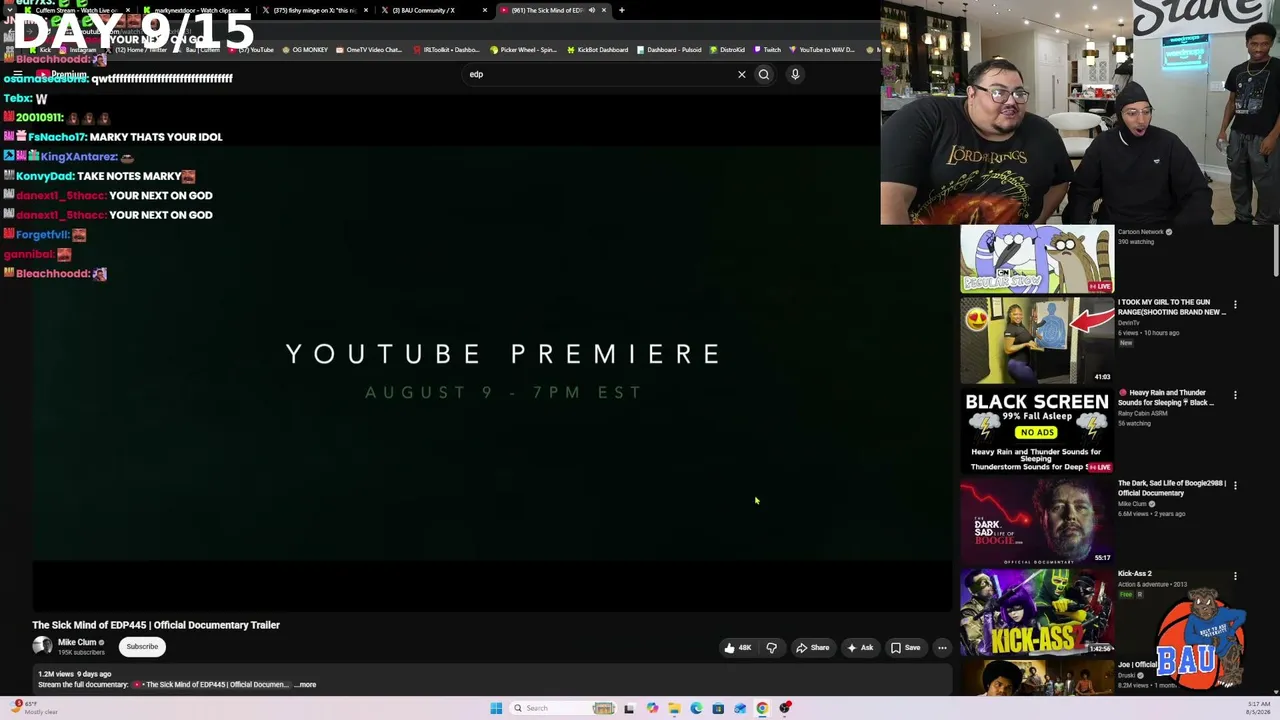This screenshot has width=1280, height=720.
Task: Open the weather widget on the taskbar
Action: [x=34, y=708]
